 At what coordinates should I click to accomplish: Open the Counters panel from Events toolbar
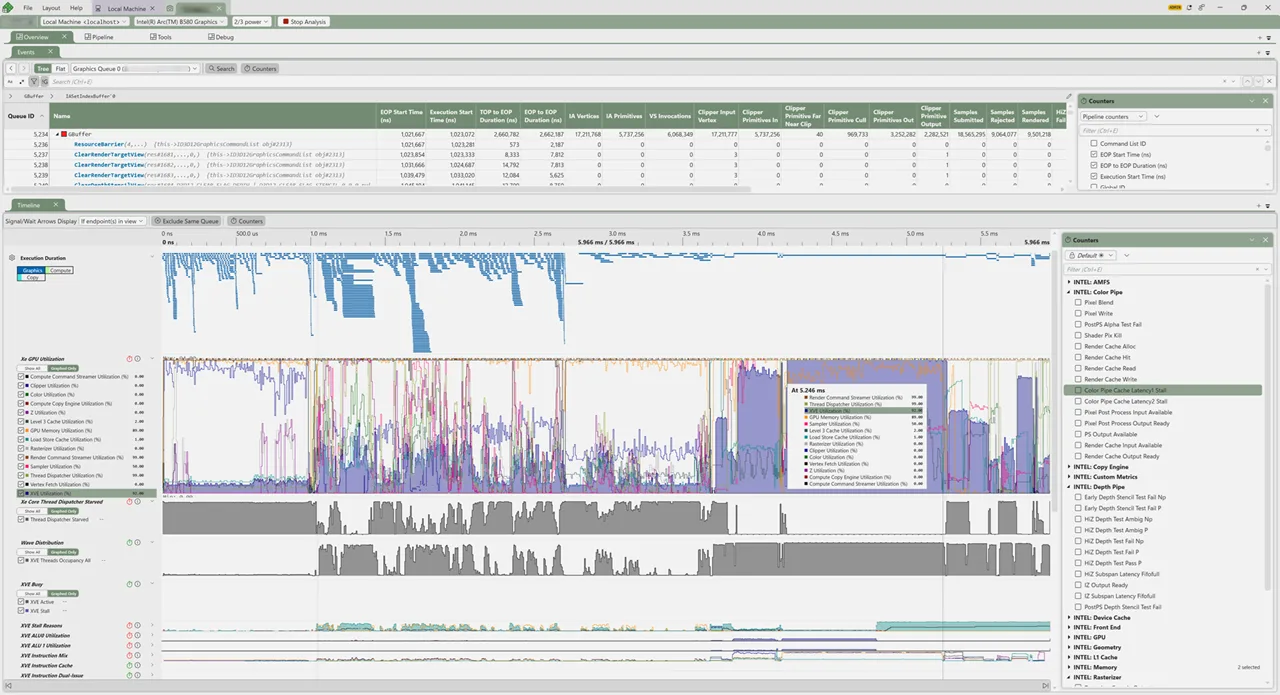(x=260, y=69)
